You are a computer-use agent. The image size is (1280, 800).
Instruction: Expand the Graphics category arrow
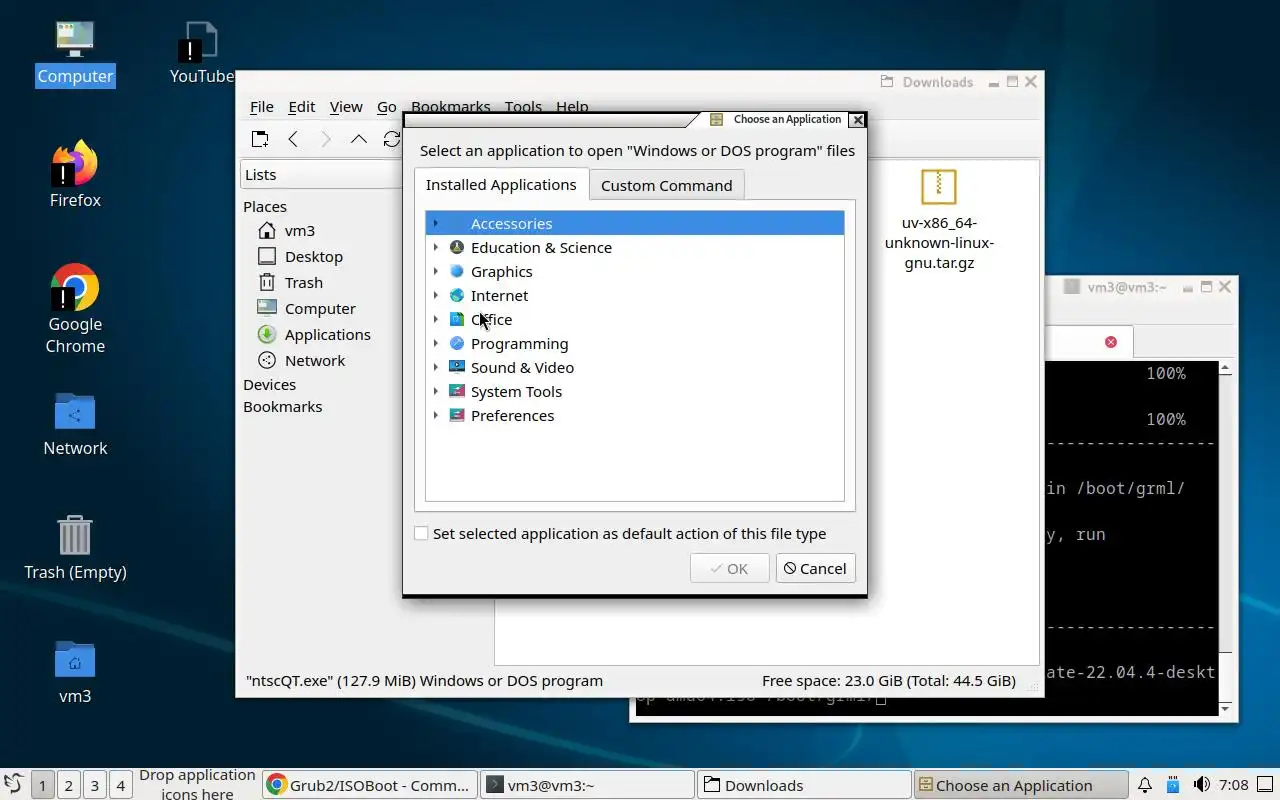pos(436,271)
